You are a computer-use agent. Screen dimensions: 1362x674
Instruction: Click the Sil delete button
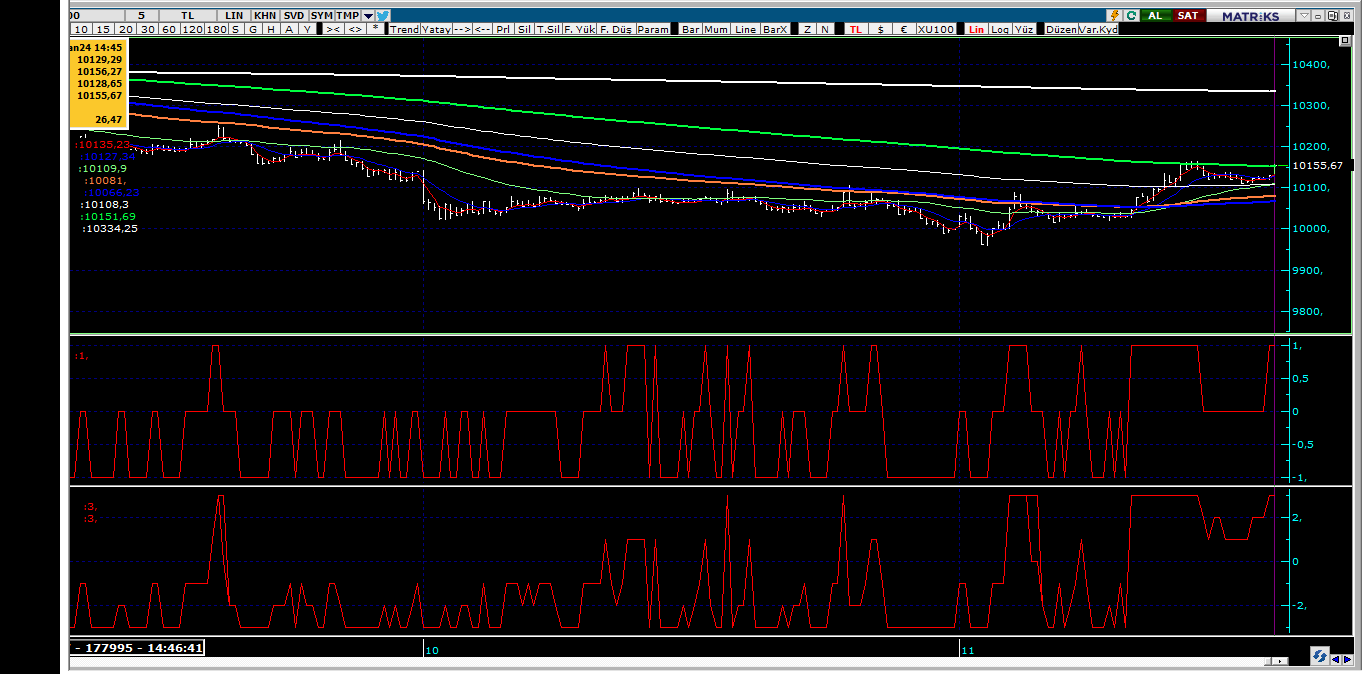click(x=525, y=29)
